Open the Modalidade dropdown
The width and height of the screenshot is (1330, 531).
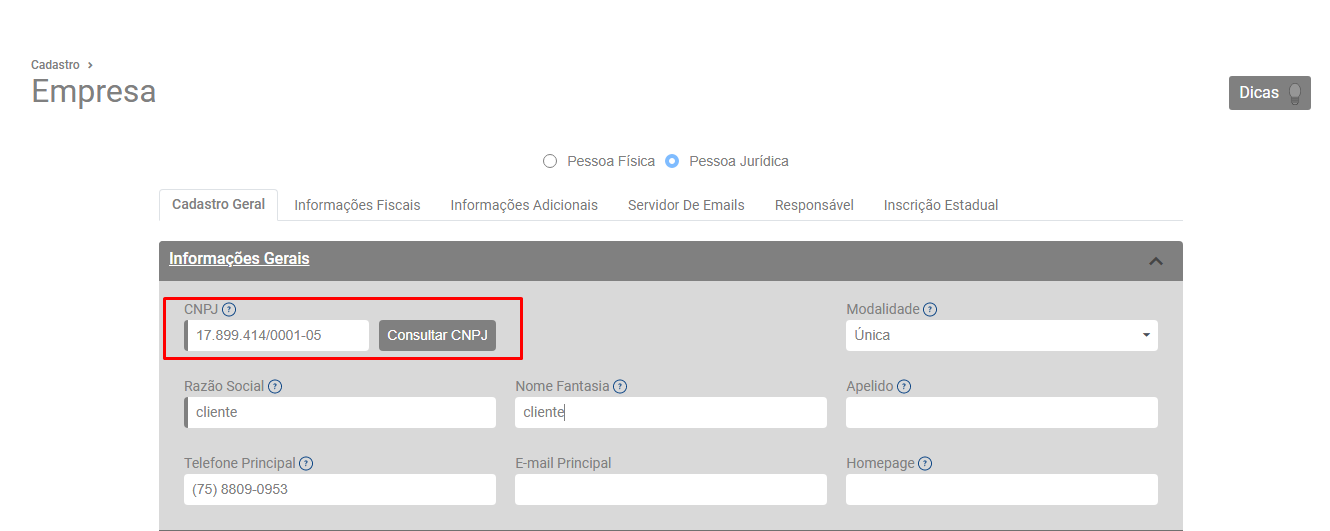click(x=1001, y=336)
